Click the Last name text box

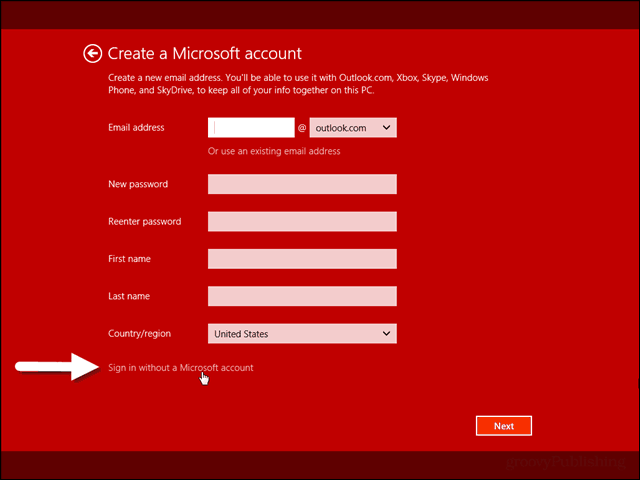click(302, 296)
